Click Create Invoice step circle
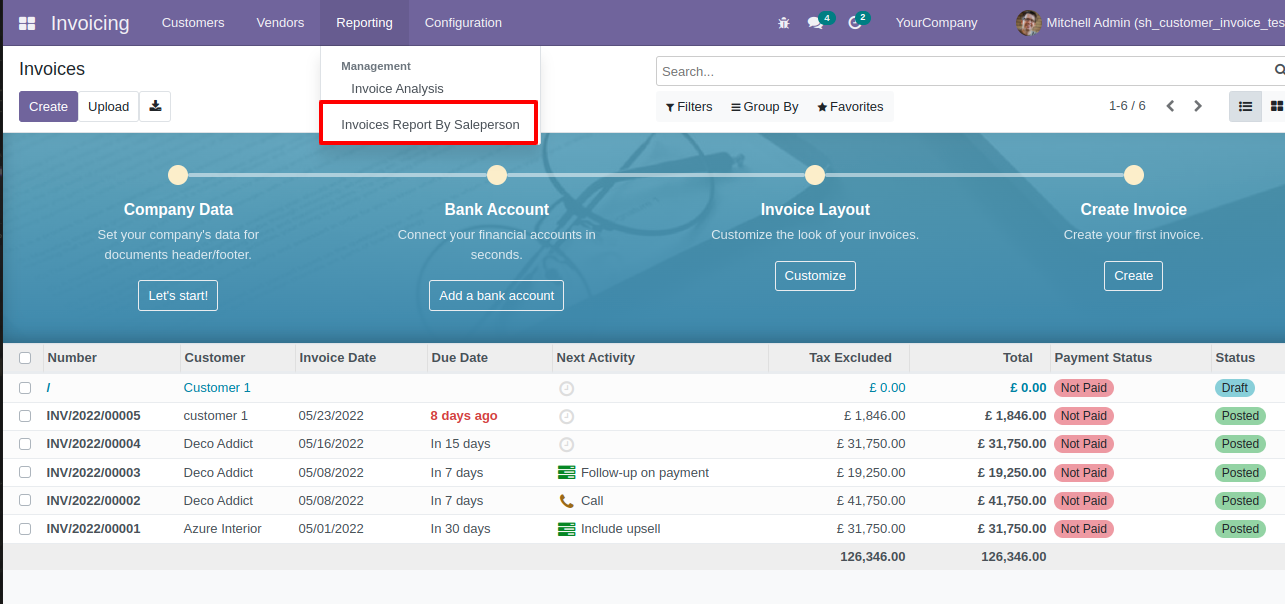1285x604 pixels. (1134, 175)
